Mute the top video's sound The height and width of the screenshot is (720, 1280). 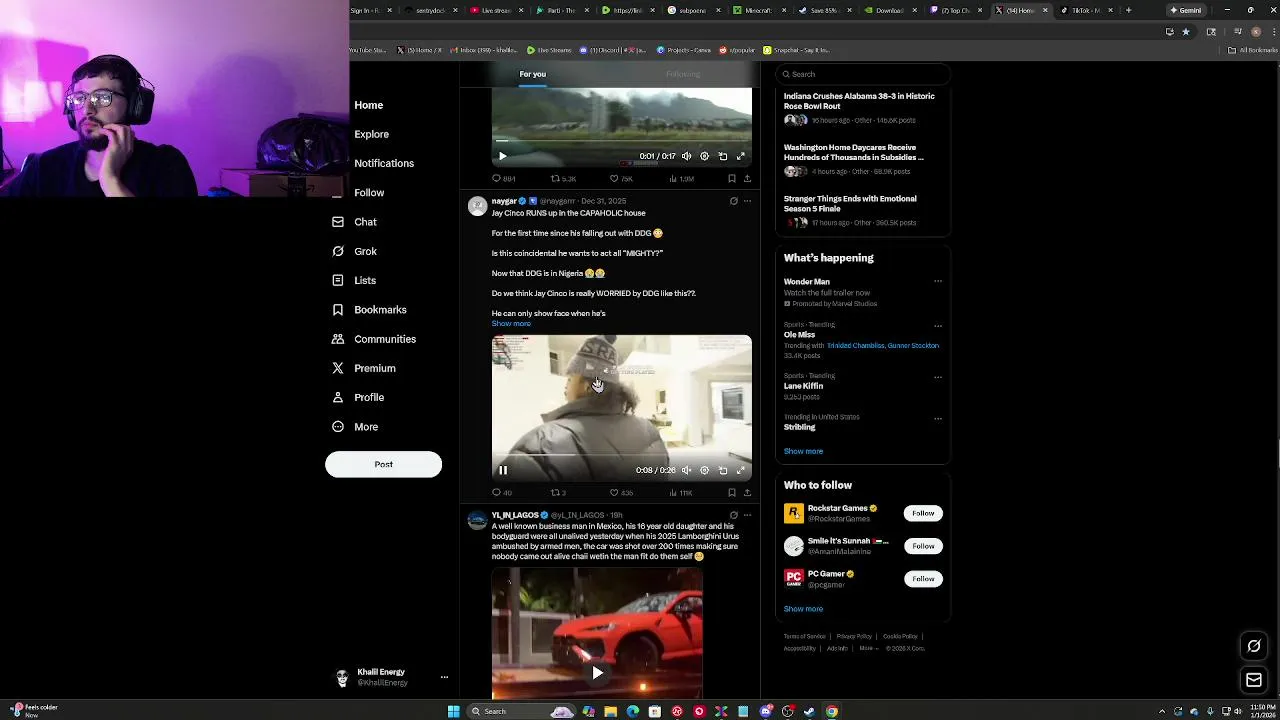pyautogui.click(x=686, y=156)
